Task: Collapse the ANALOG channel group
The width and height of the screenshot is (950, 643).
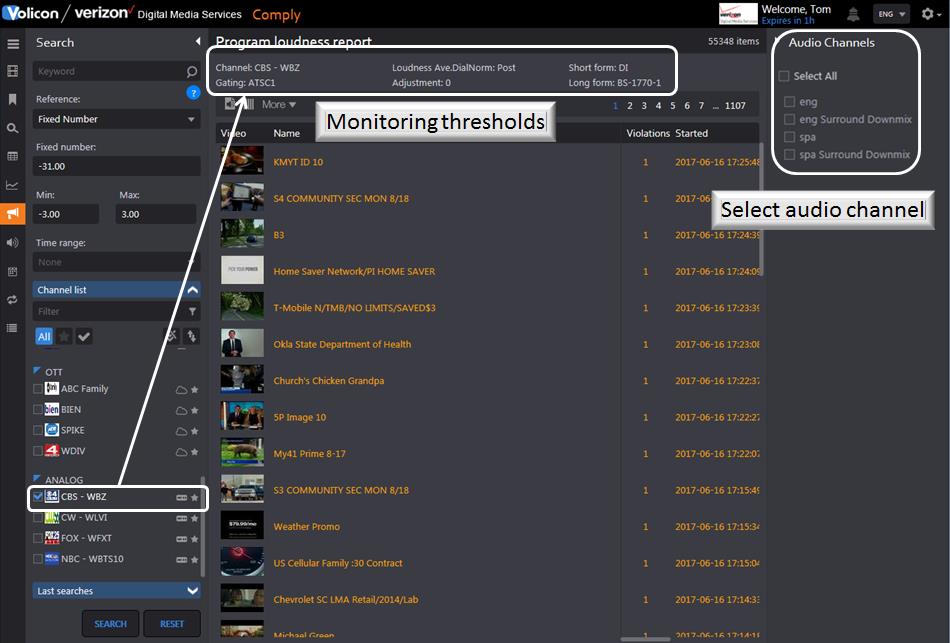Action: pos(37,478)
